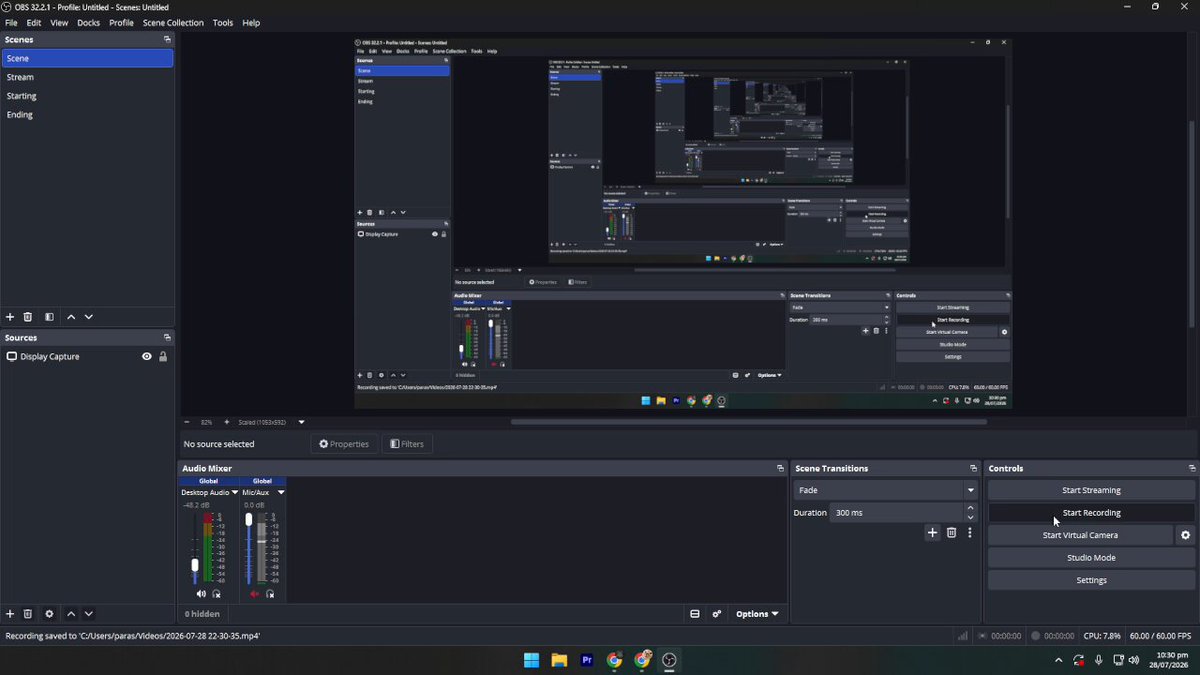Viewport: 1200px width, 675px height.
Task: Open Desktop Audio channel dropdown arrow
Action: 235,492
